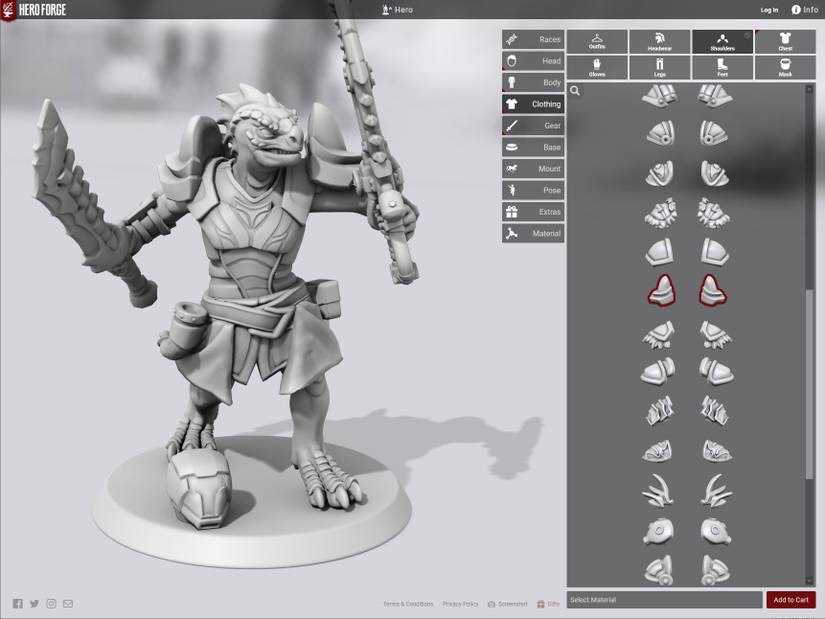
Task: Click the scrollbar down arrow in shoulder list
Action: point(809,581)
